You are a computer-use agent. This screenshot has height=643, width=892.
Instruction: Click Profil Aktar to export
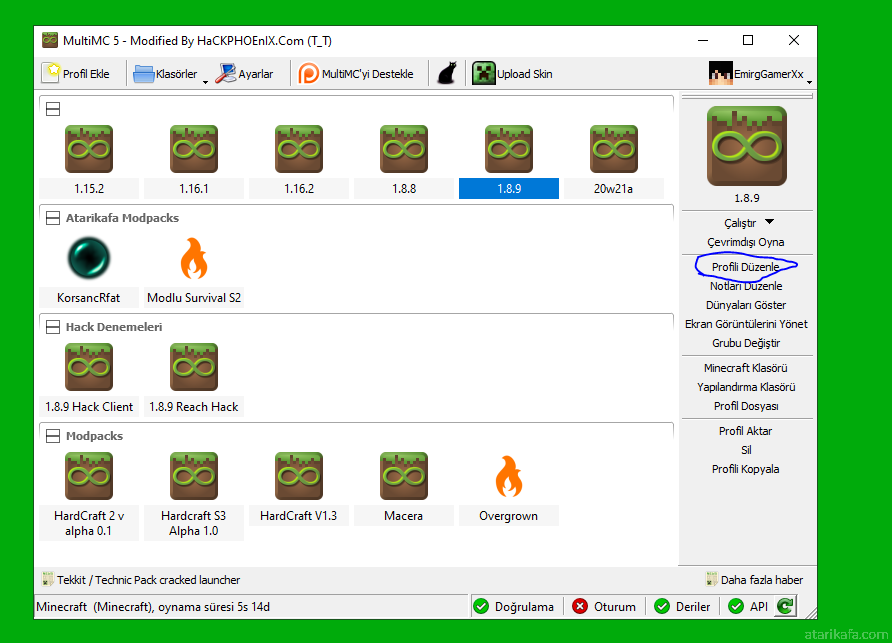(x=746, y=431)
